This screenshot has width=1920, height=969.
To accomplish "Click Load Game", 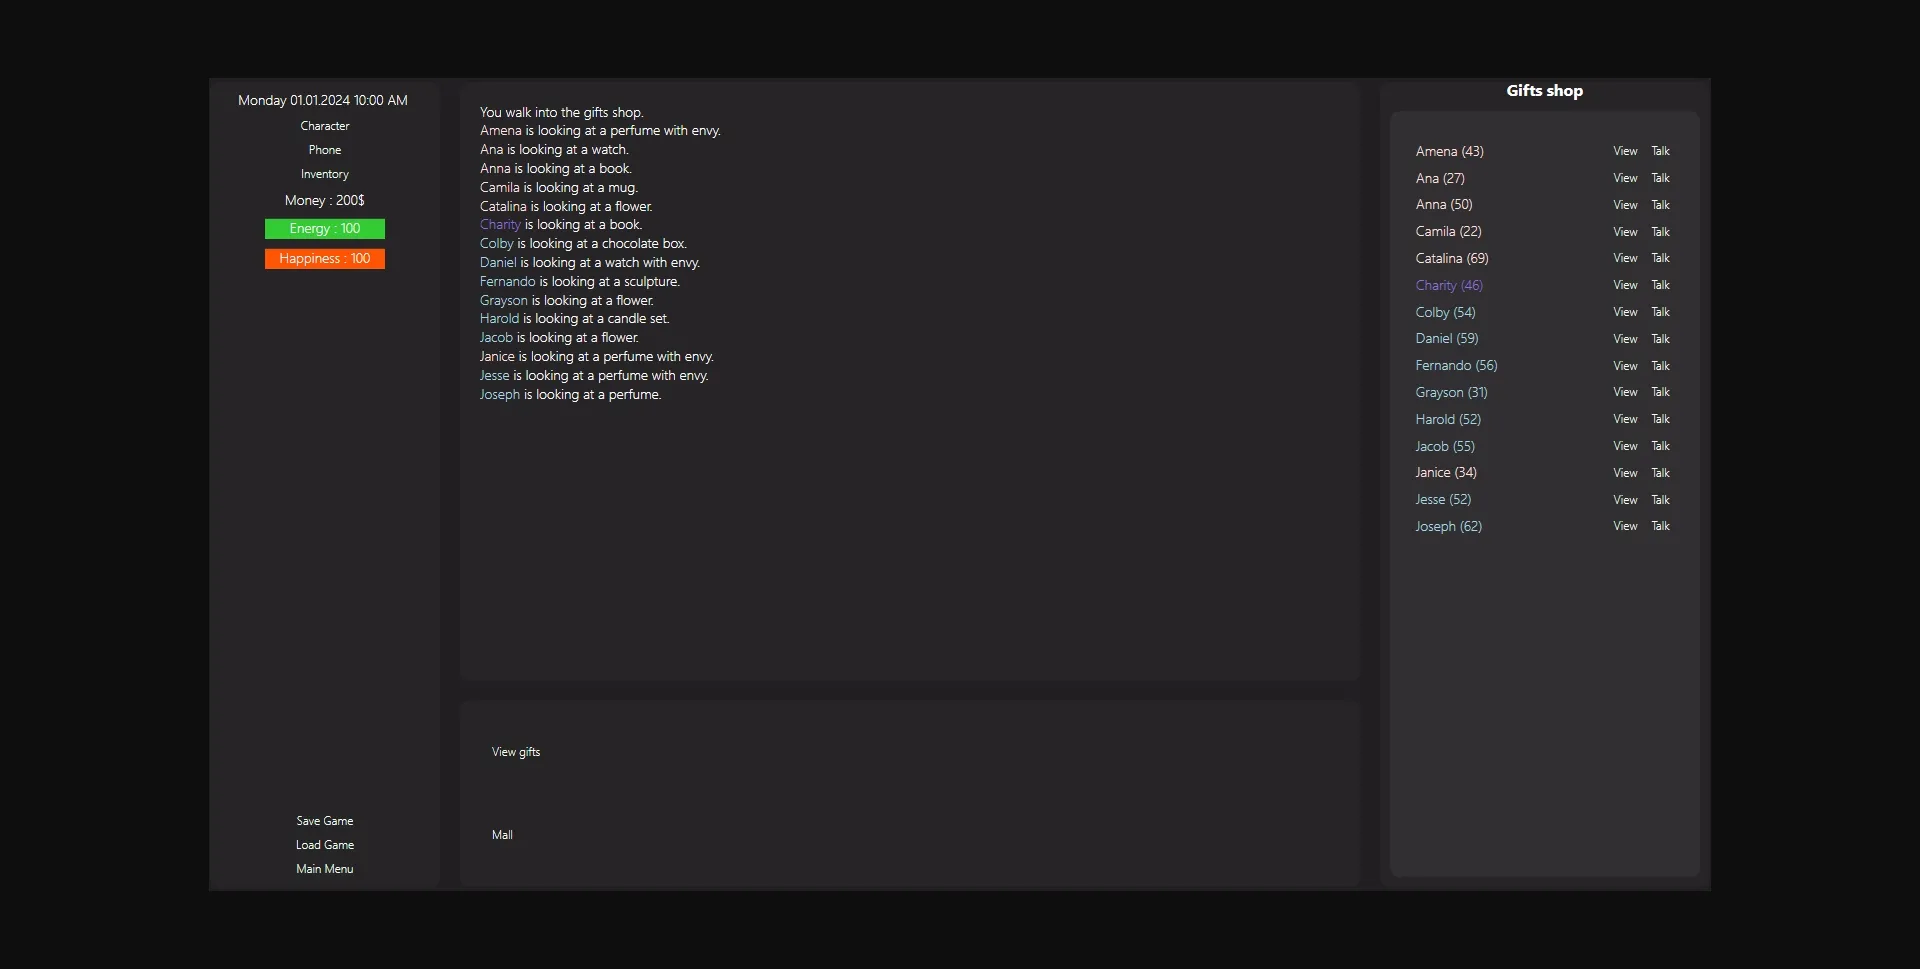I will coord(324,845).
